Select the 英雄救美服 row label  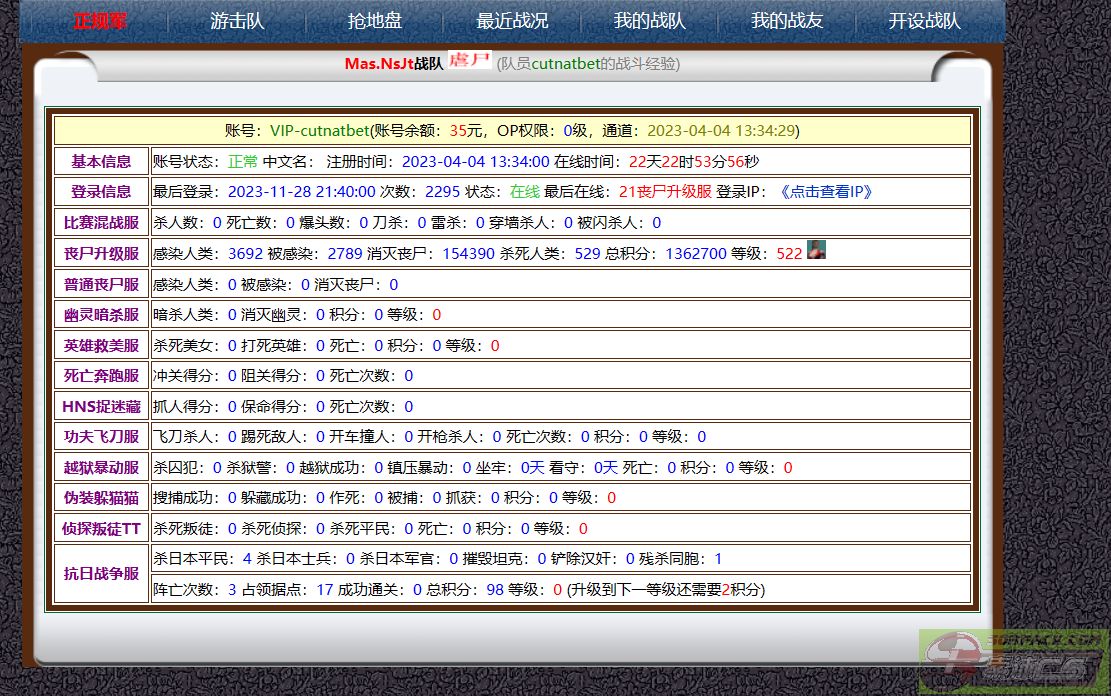(101, 345)
